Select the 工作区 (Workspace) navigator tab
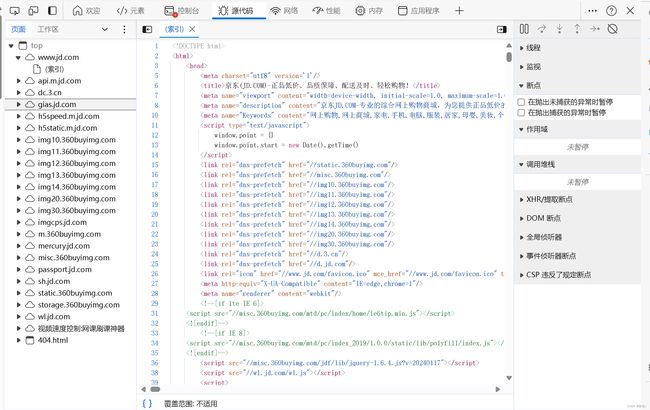This screenshot has height=410, width=650. 48,29
